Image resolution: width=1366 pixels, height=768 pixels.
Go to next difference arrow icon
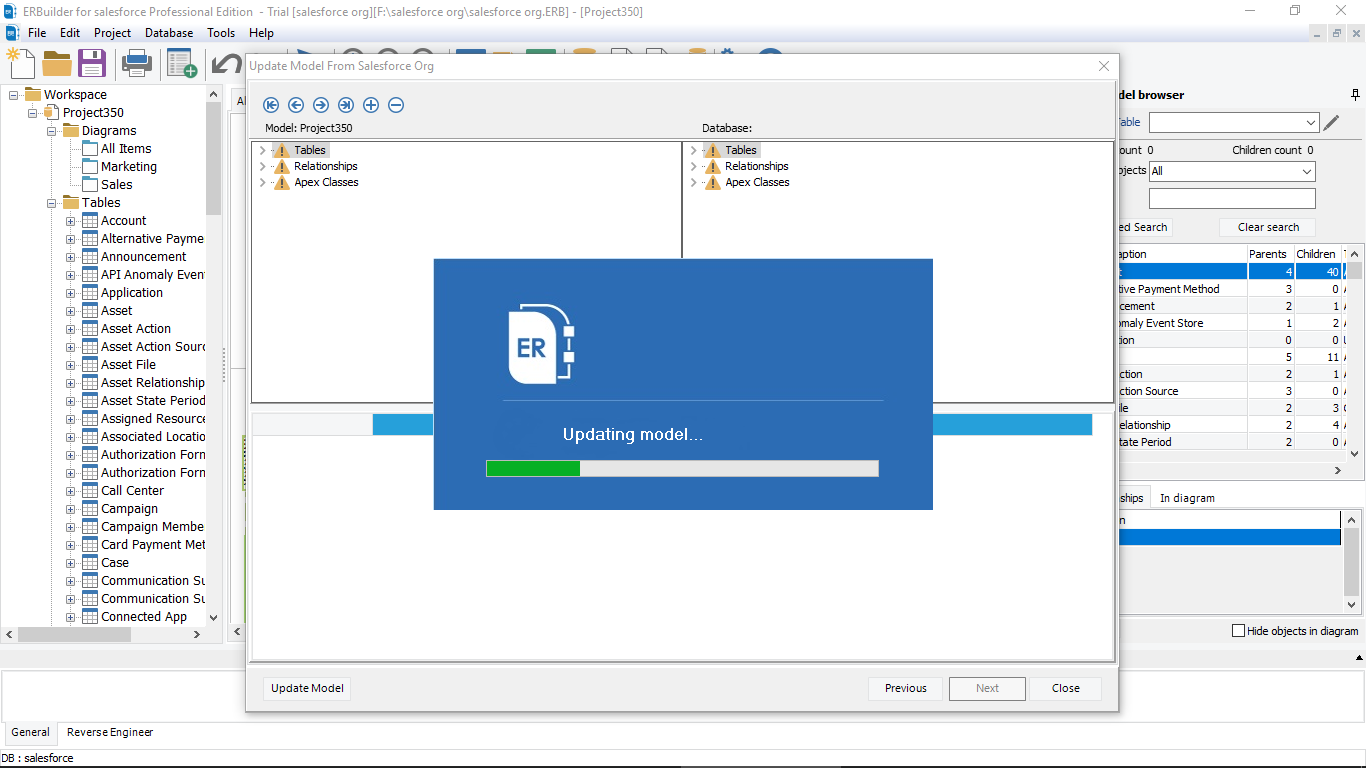321,105
